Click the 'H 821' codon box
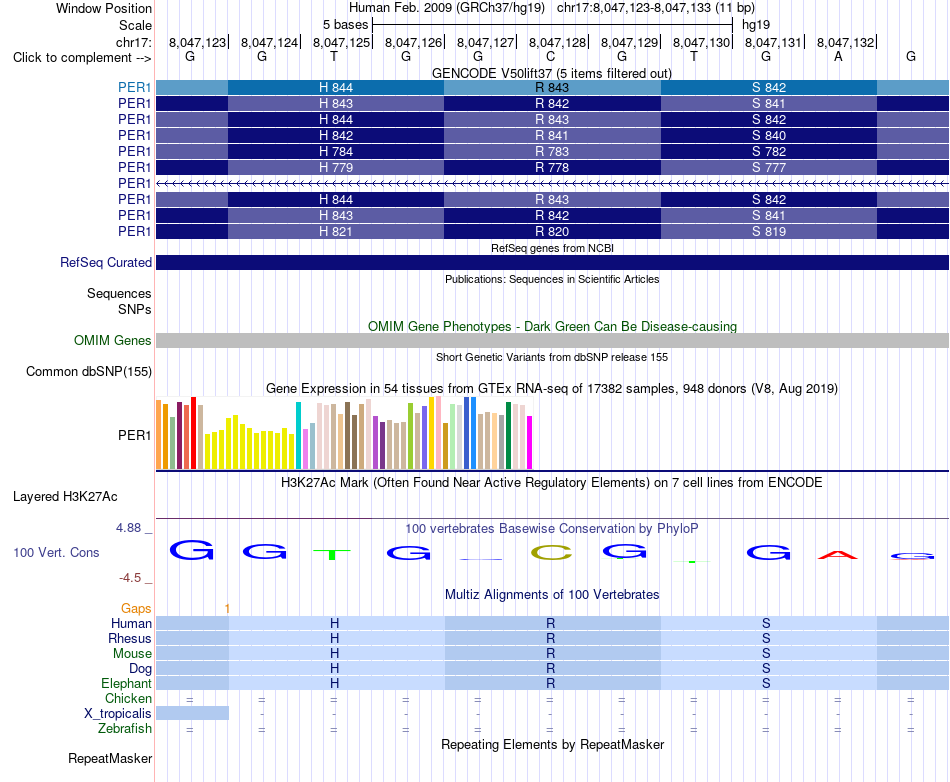 [x=336, y=231]
